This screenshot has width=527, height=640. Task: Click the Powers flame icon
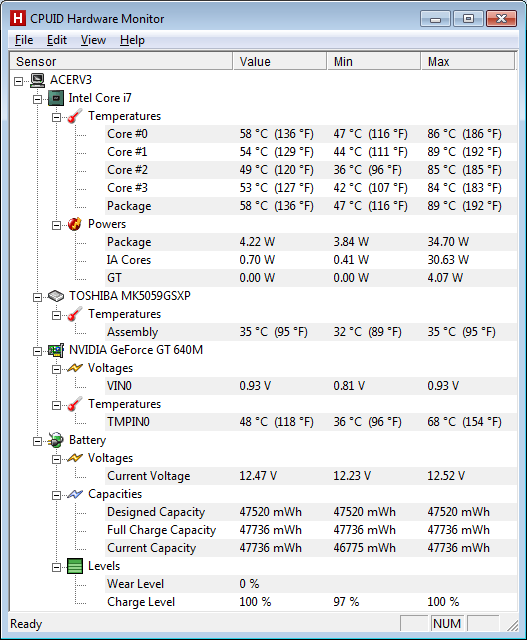click(x=75, y=224)
